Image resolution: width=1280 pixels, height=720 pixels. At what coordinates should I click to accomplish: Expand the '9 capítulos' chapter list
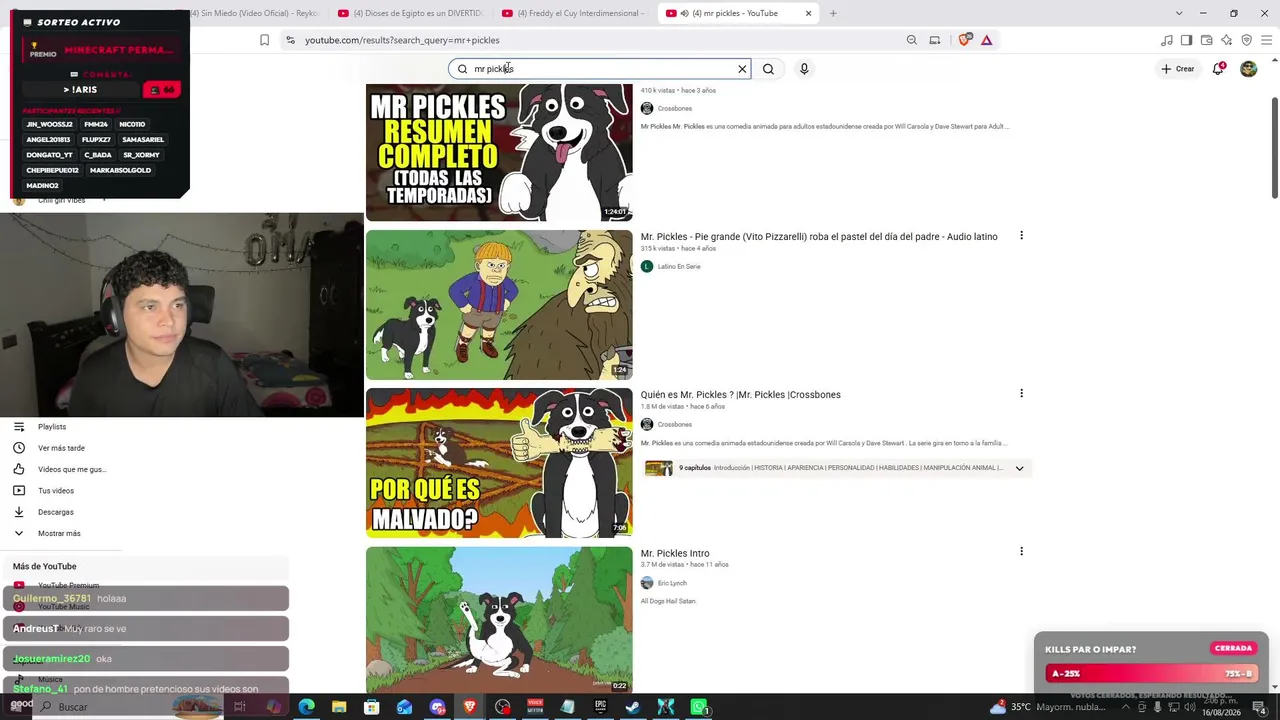pyautogui.click(x=1019, y=468)
